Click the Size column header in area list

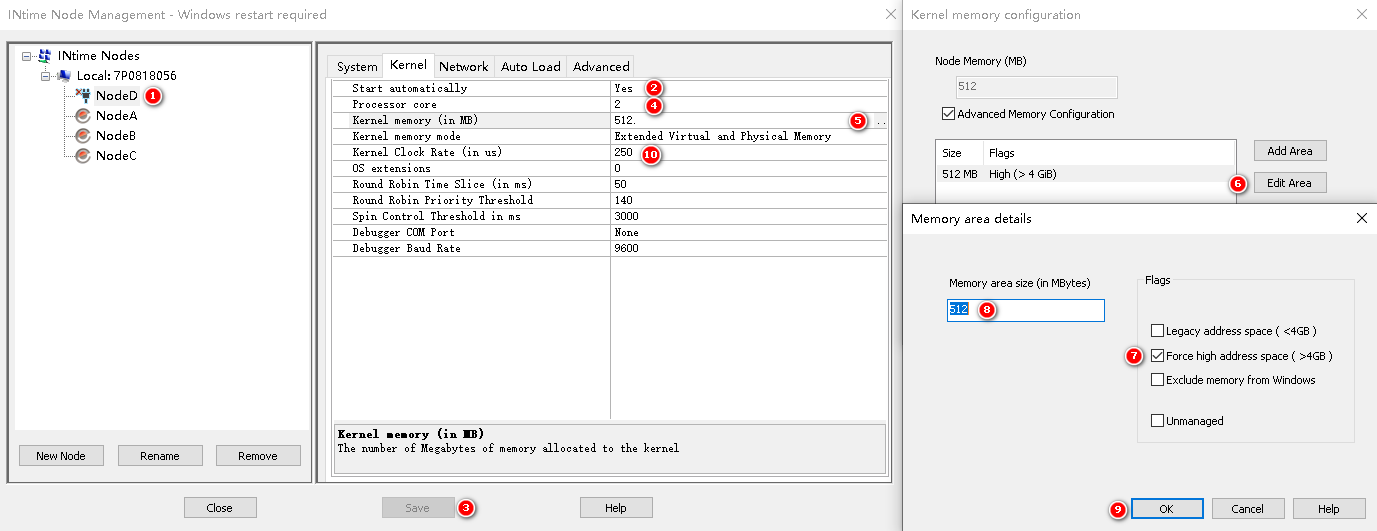(960, 153)
